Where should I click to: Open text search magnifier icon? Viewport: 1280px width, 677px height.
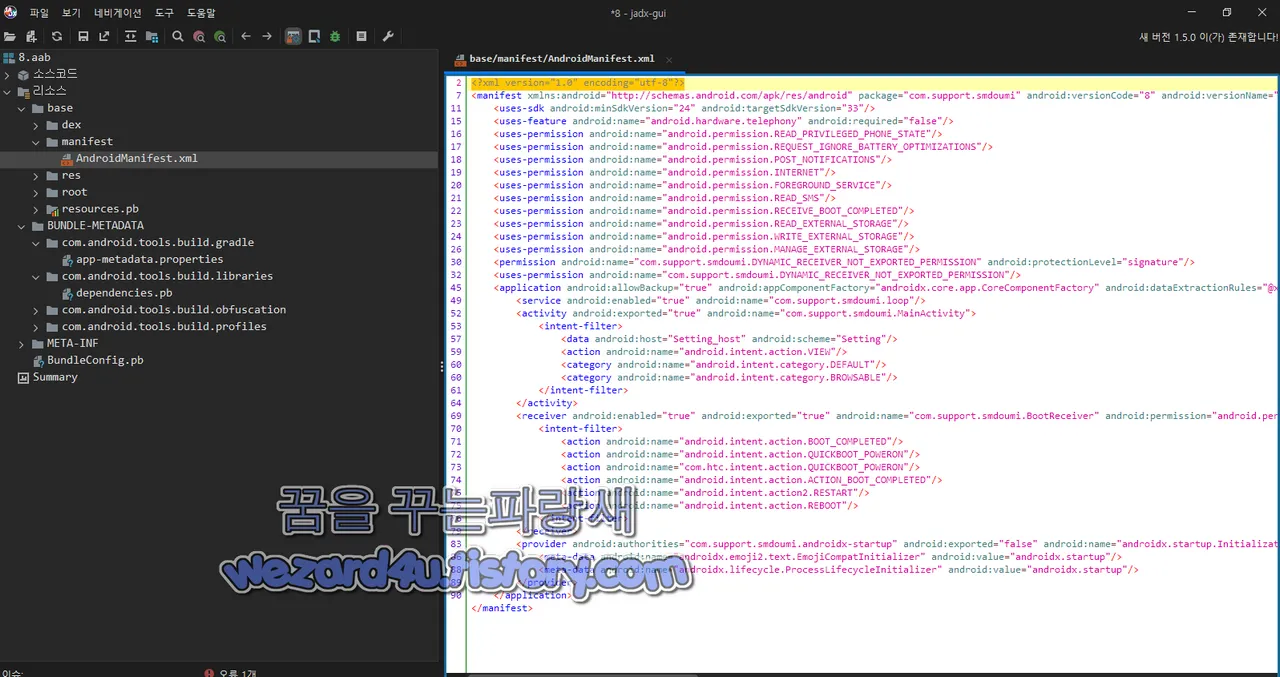coord(178,36)
